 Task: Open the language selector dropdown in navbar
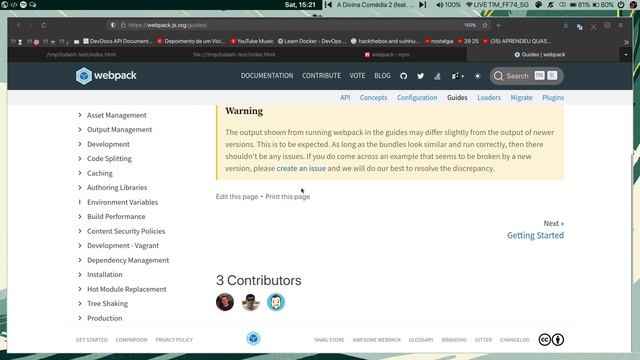pyautogui.click(x=457, y=76)
